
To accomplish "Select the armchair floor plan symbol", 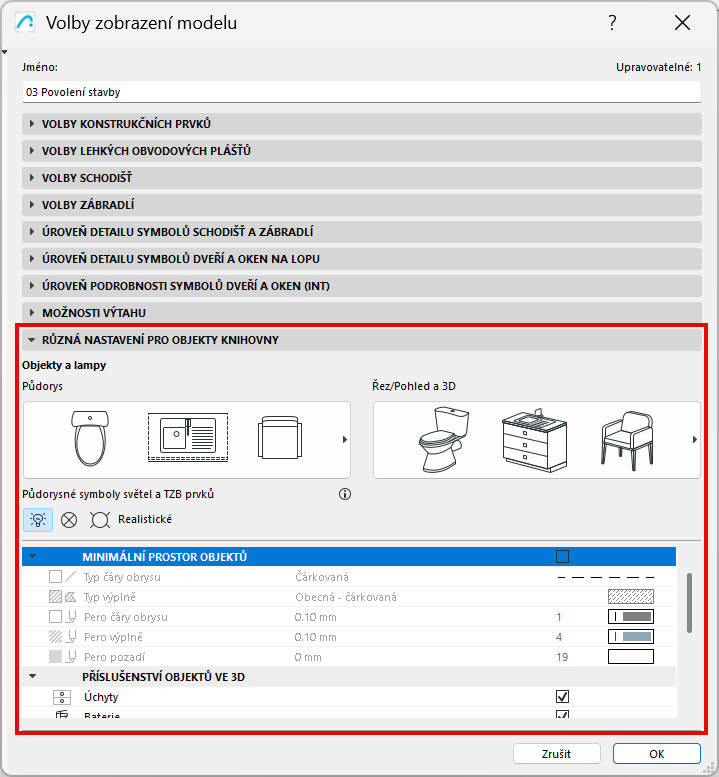I will click(x=280, y=438).
